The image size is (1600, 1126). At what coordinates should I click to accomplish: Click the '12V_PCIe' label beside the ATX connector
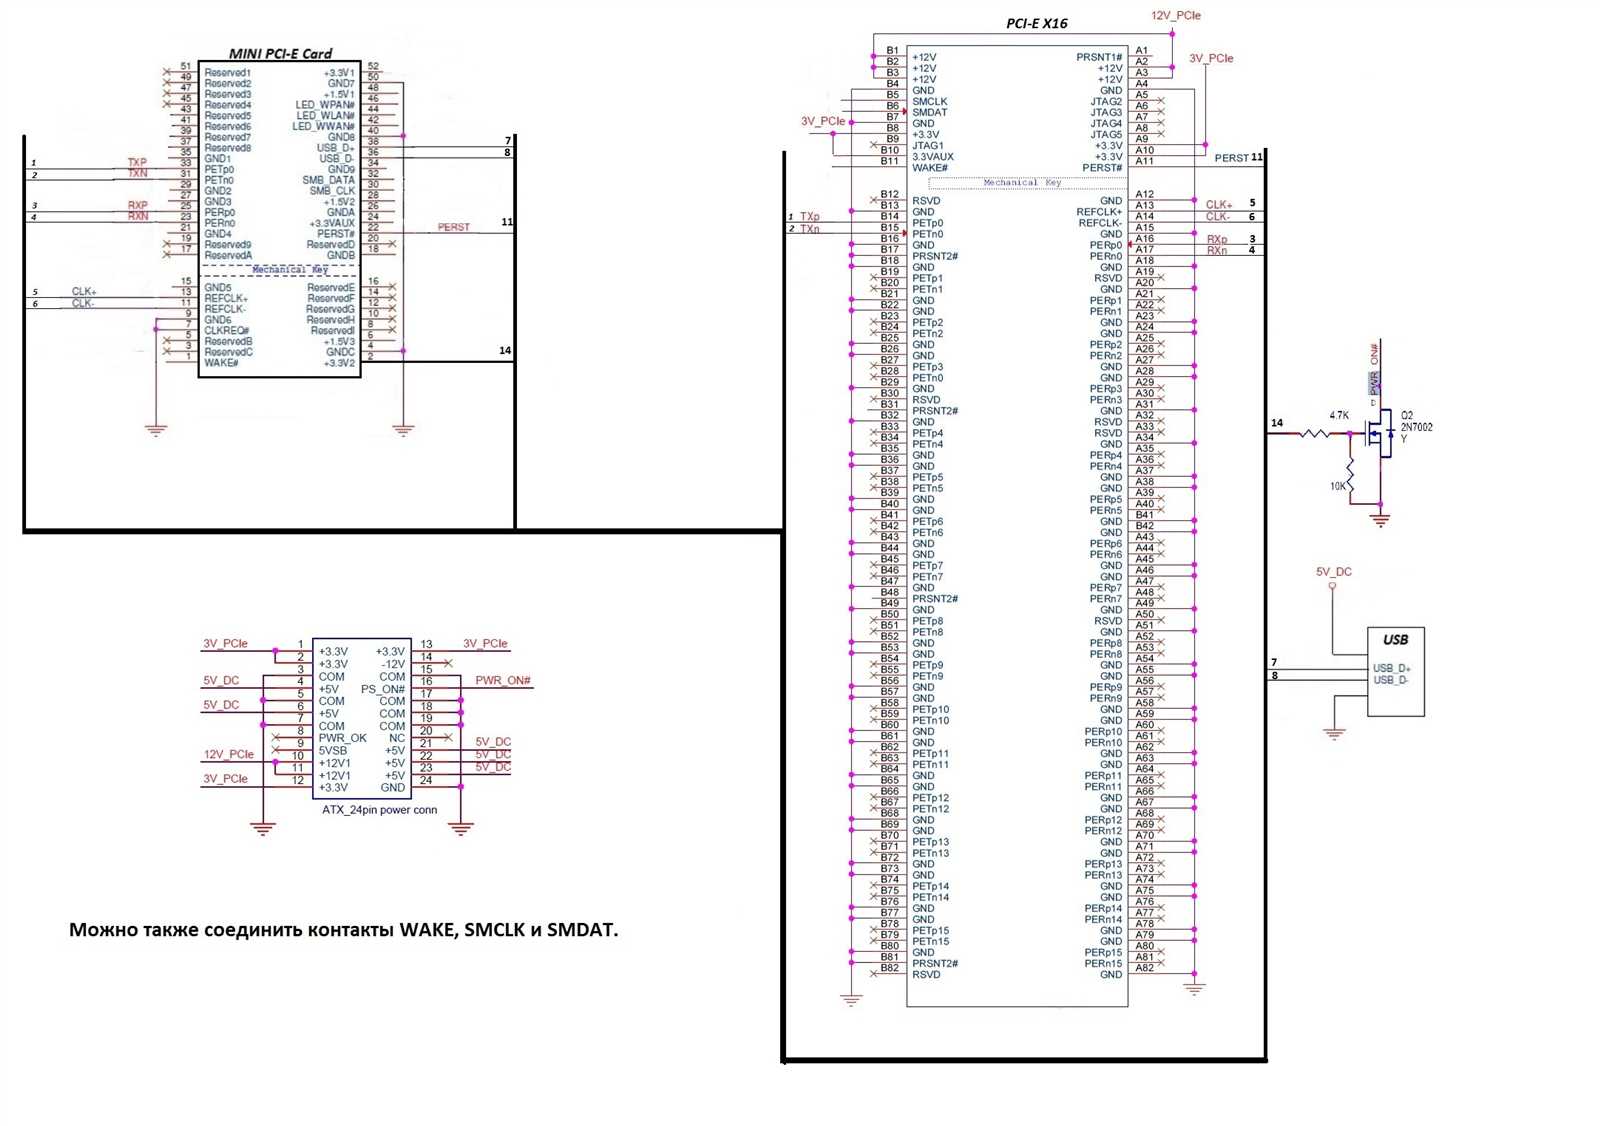[229, 755]
